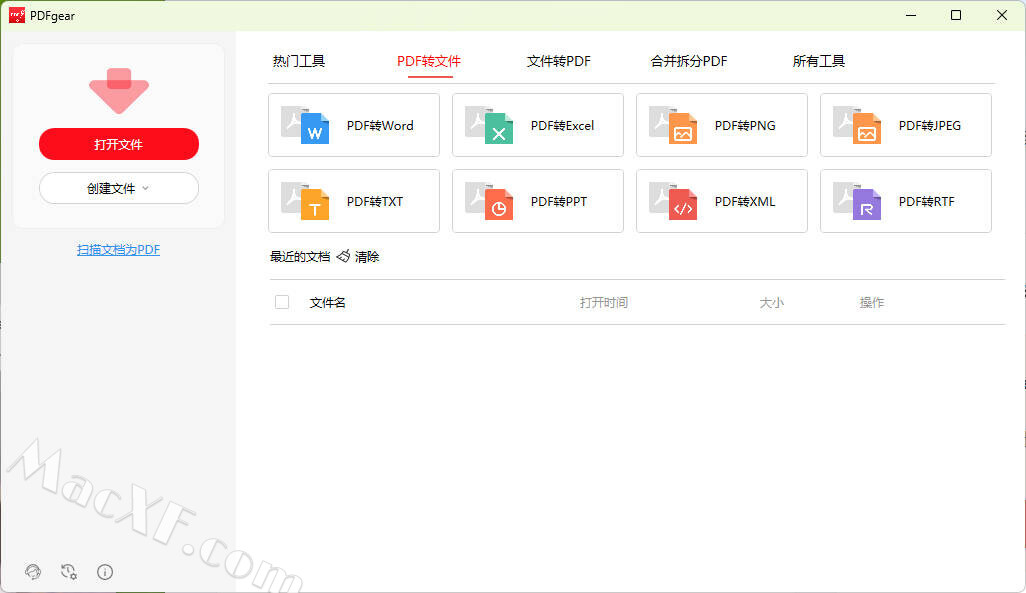
Task: Open customer support headset icon
Action: (x=33, y=572)
